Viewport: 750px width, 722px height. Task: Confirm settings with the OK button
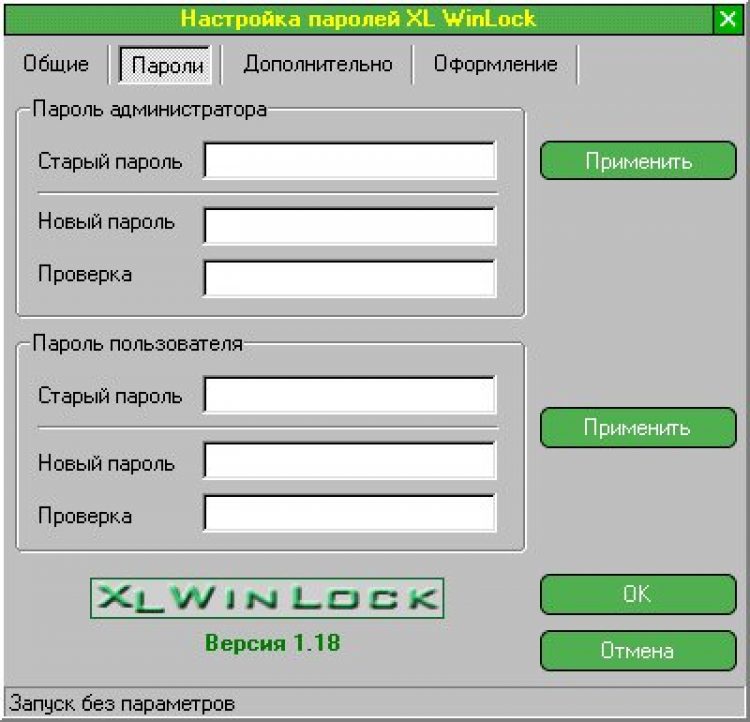point(638,594)
